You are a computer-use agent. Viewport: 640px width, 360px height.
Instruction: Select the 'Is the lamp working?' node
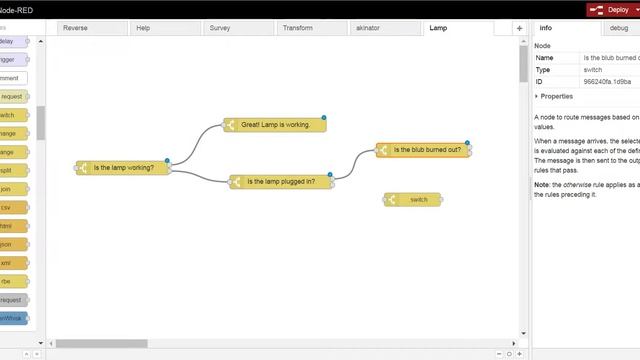tap(123, 168)
